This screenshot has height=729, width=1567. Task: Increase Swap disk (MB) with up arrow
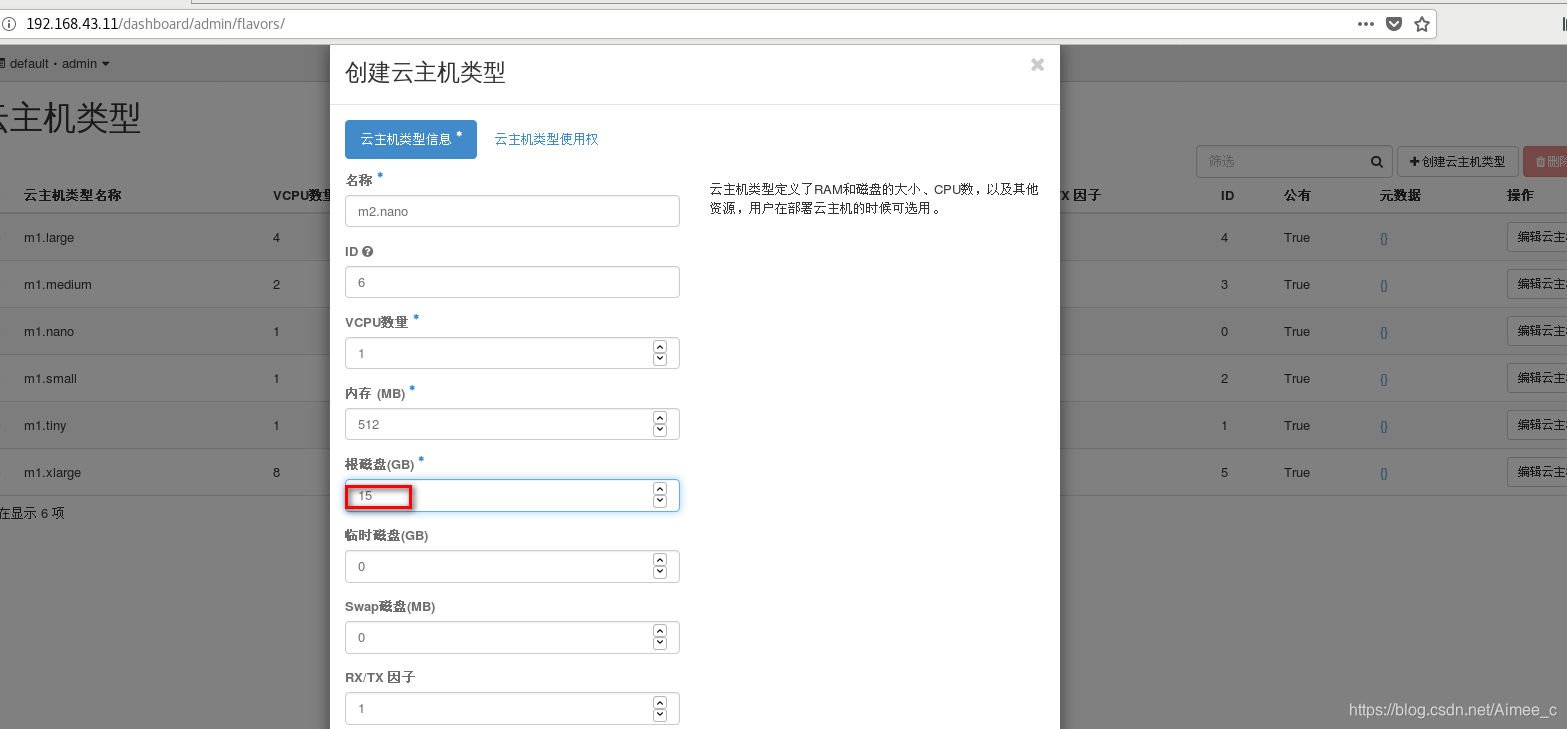coord(659,631)
